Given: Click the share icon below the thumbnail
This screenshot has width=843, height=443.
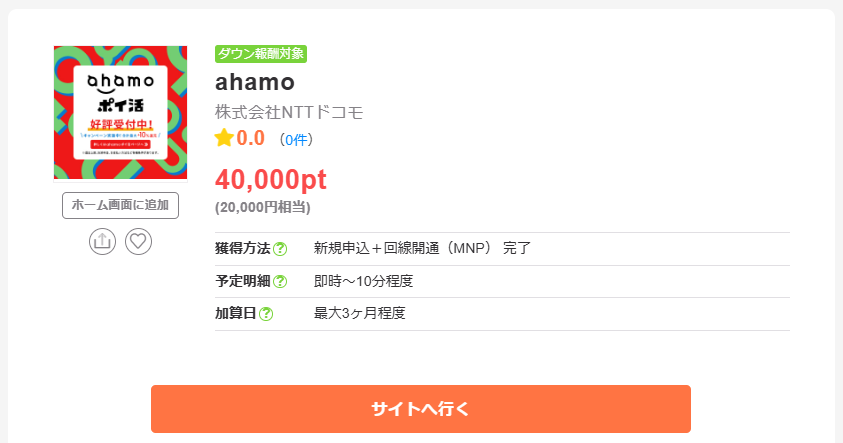Looking at the screenshot, I should [102, 241].
